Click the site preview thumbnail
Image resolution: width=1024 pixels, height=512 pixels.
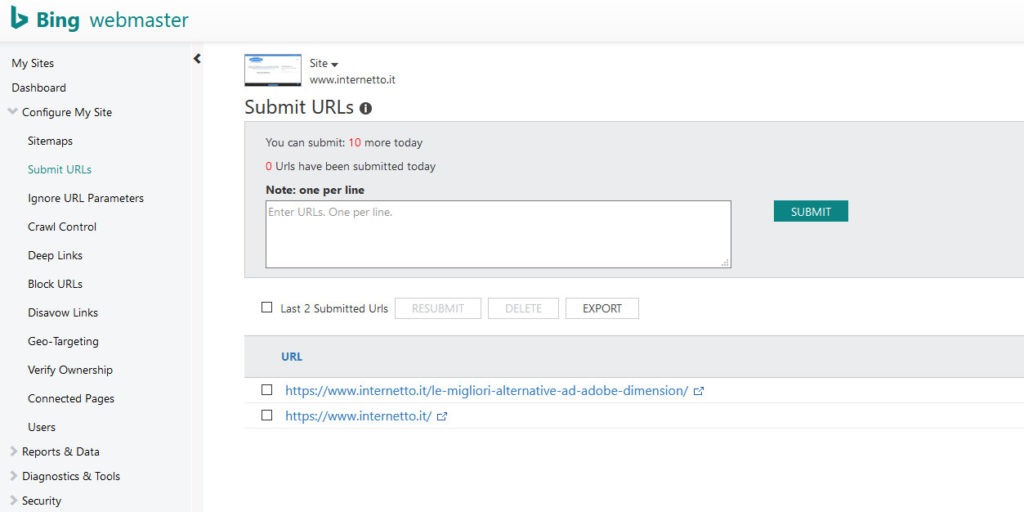click(273, 71)
